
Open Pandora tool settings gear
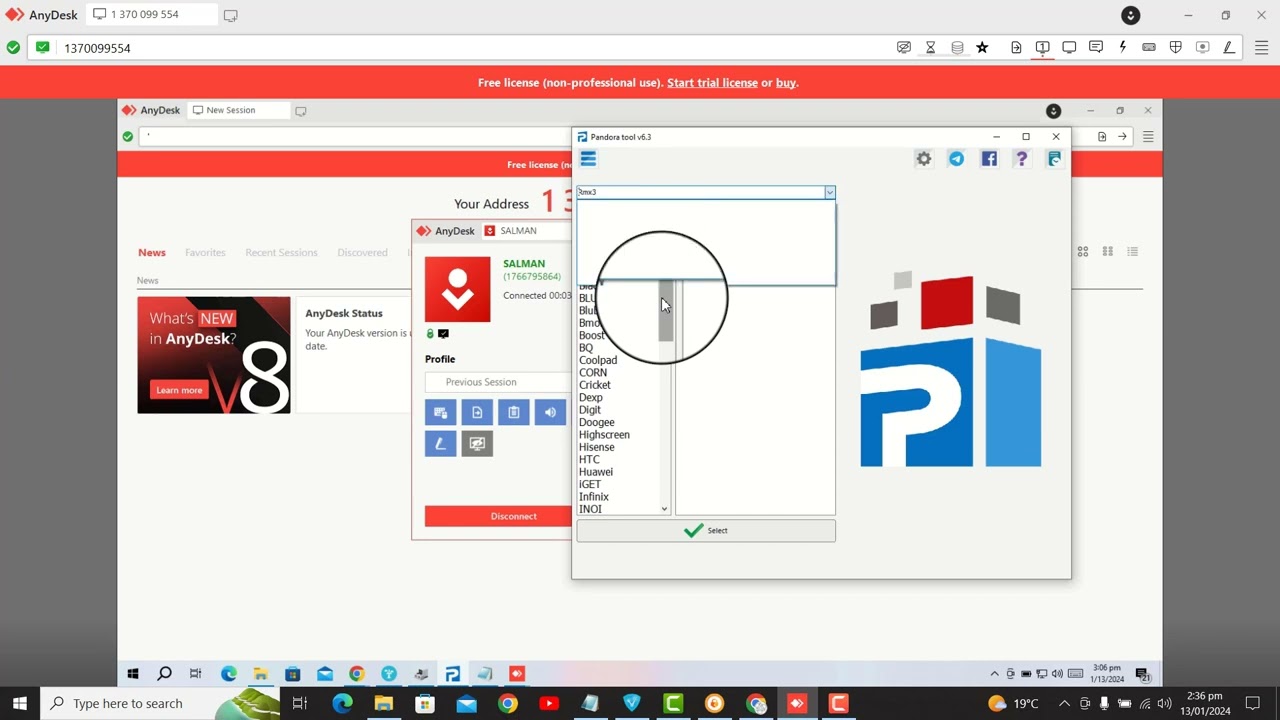(924, 159)
